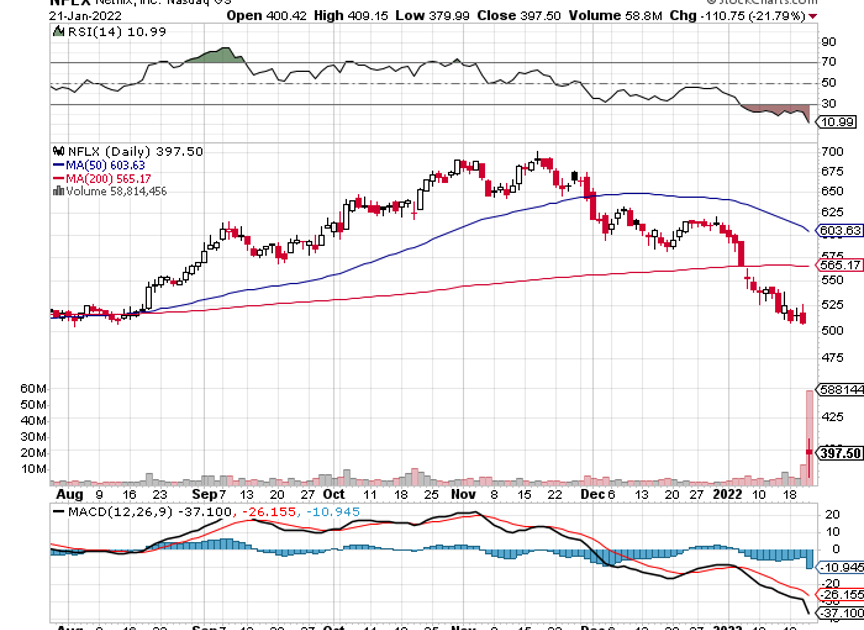Viewport: 864px width, 630px height.
Task: Click the red down arrow beside Chg
Action: [812, 16]
